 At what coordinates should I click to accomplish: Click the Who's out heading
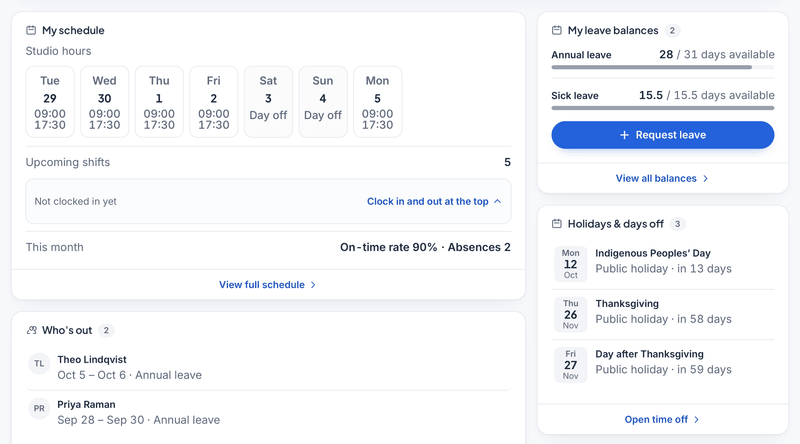pos(67,330)
